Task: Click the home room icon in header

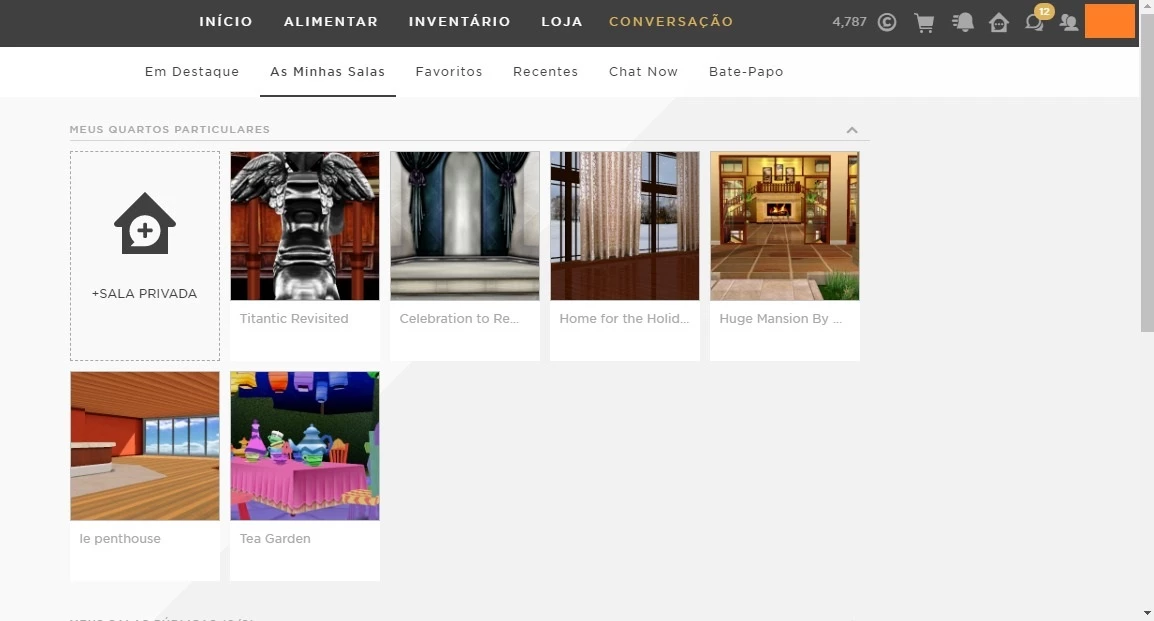Action: point(999,23)
